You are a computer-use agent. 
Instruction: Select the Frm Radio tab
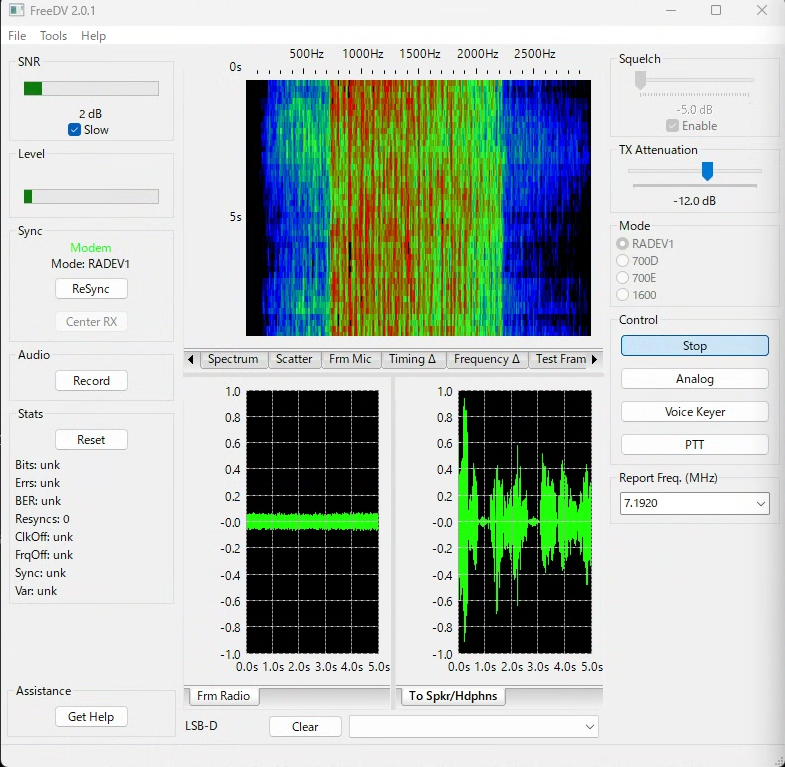point(222,696)
